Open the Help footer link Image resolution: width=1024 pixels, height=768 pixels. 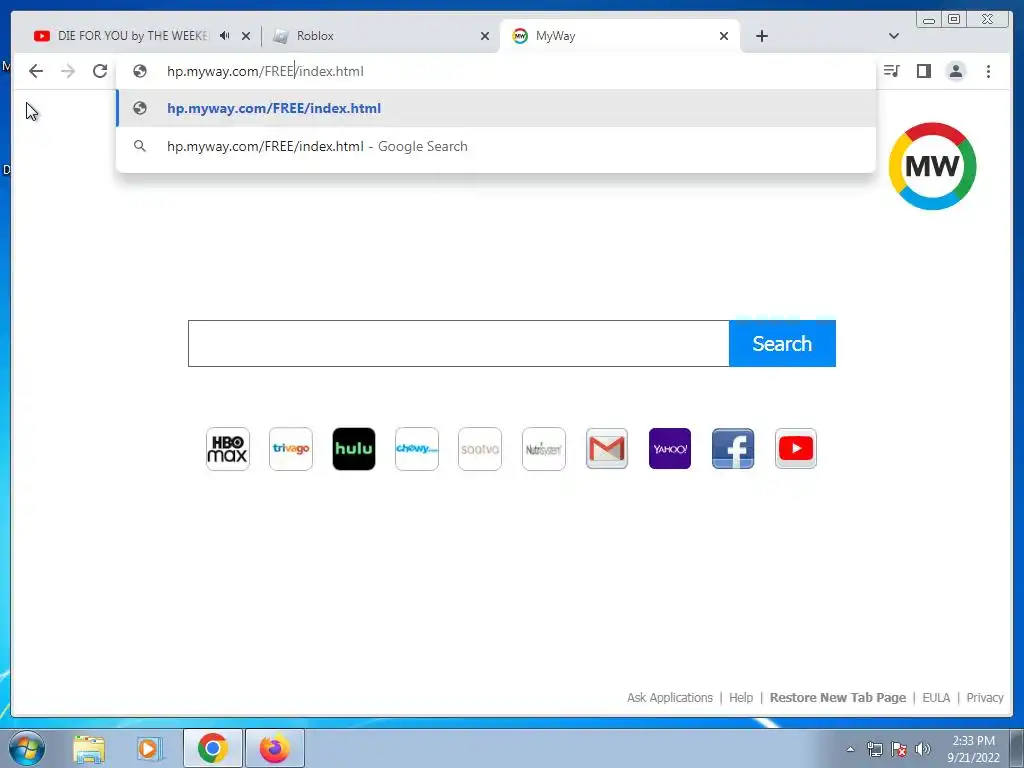tap(741, 697)
